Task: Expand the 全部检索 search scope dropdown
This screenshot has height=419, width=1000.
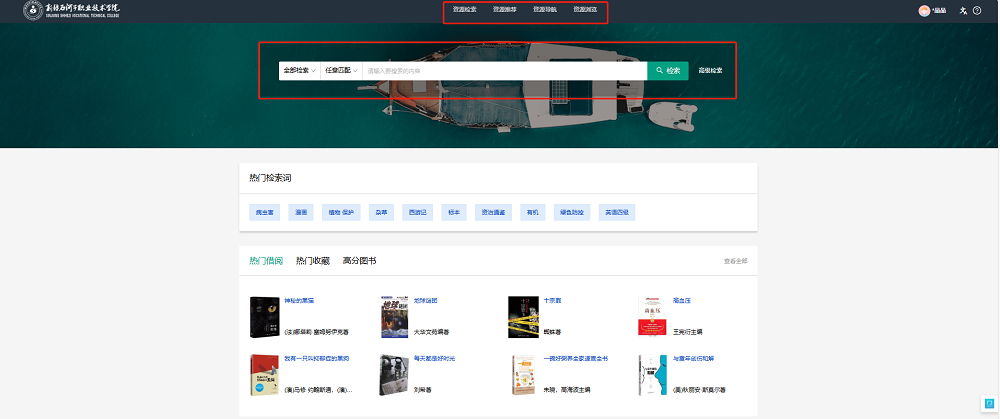Action: 299,71
